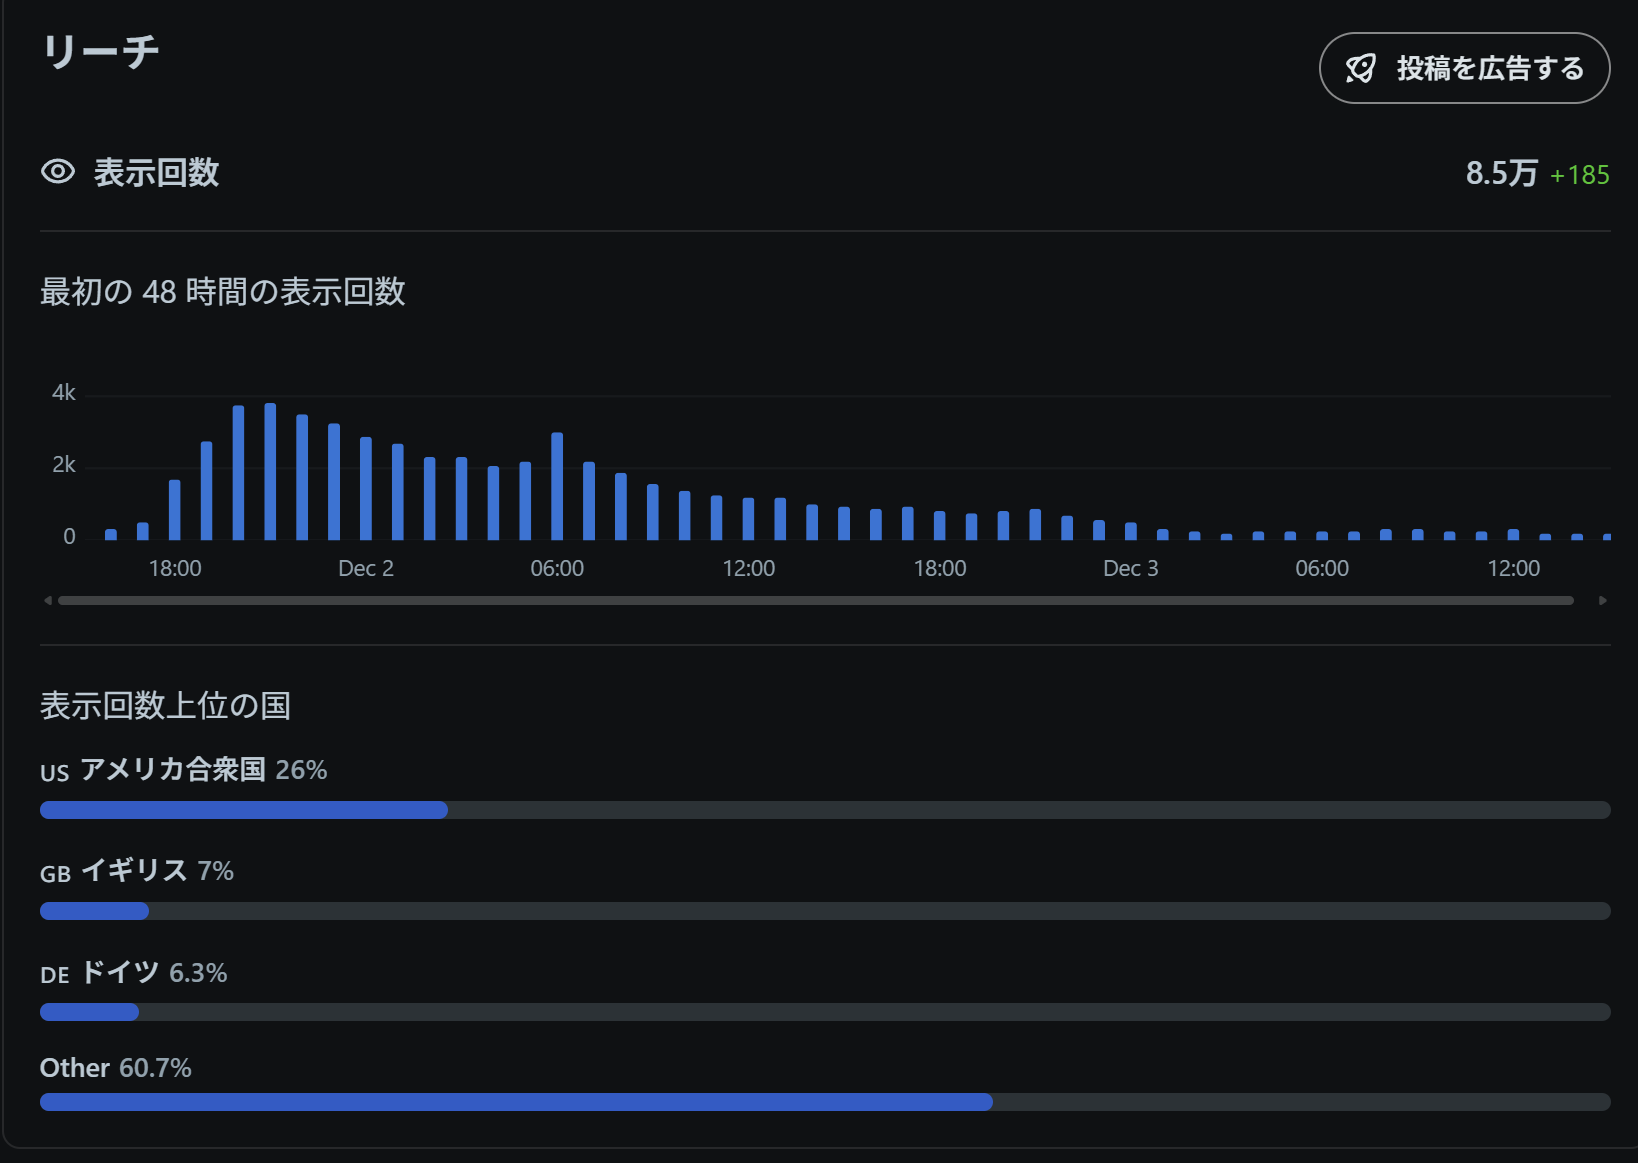The width and height of the screenshot is (1638, 1163).
Task: Toggle impressions visibility via the eye symbol
Action: [x=57, y=172]
